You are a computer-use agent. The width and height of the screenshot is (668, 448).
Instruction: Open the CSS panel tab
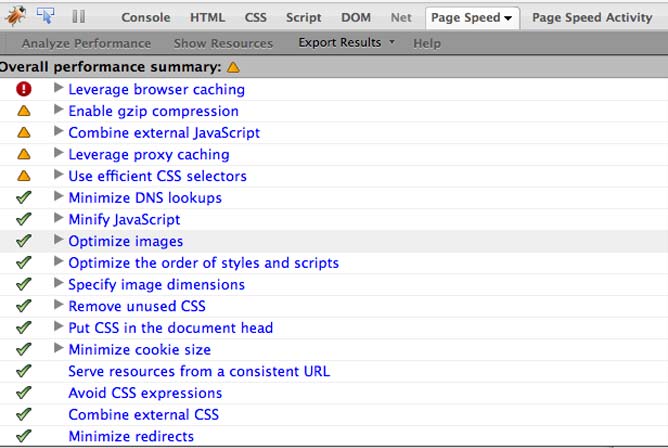(256, 17)
